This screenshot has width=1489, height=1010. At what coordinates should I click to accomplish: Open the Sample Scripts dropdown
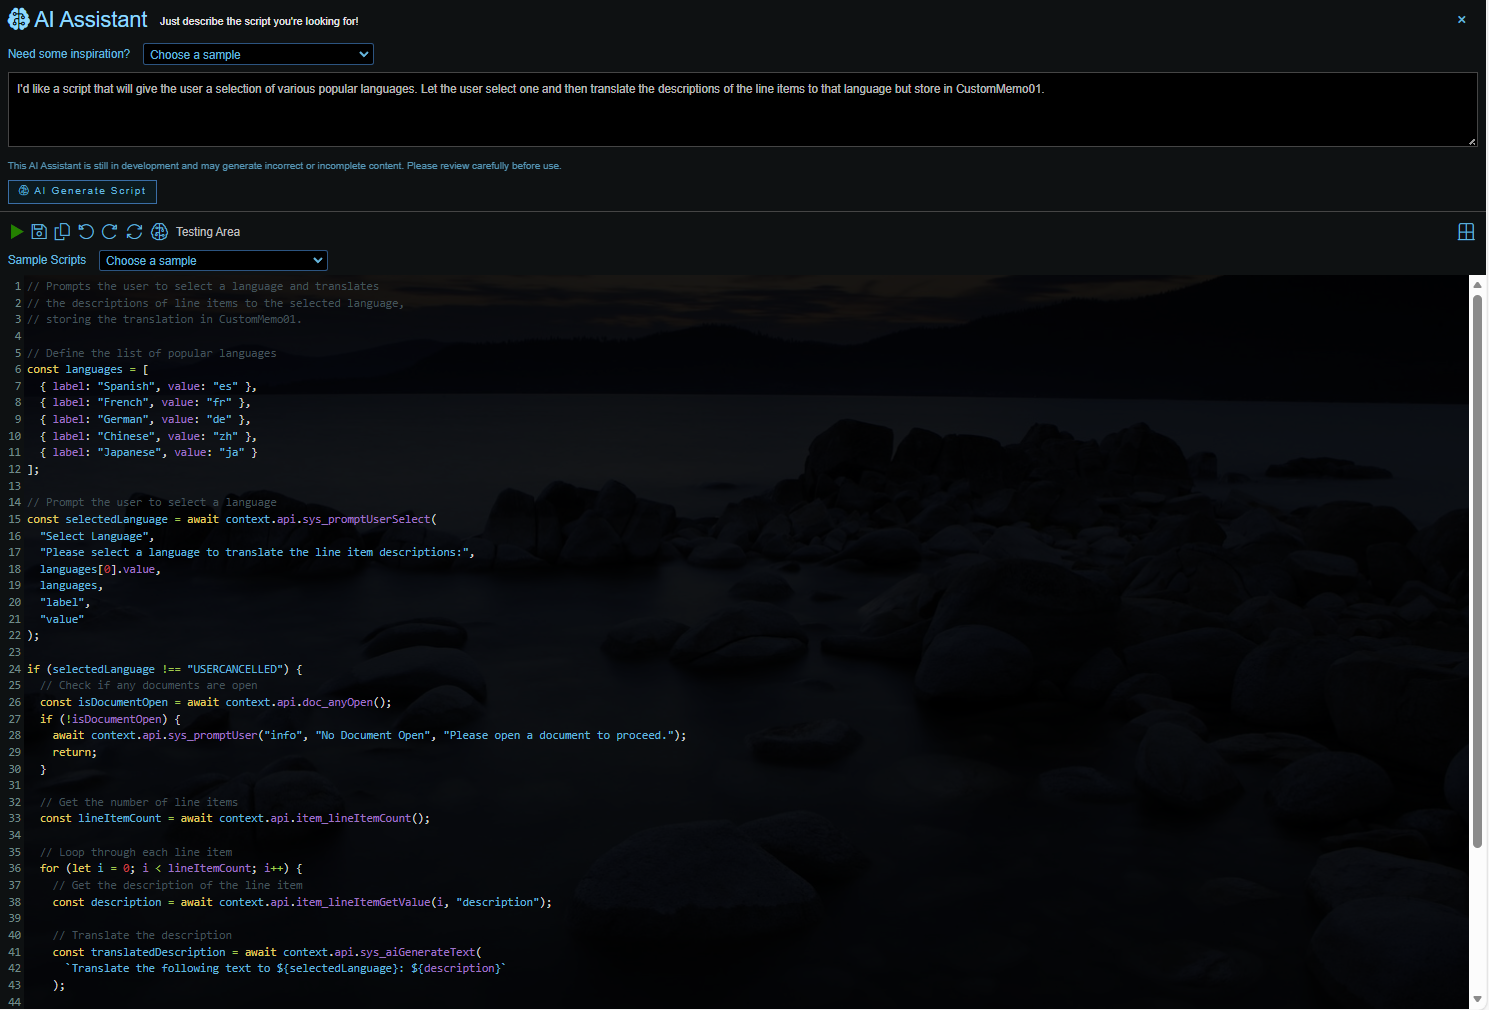213,261
